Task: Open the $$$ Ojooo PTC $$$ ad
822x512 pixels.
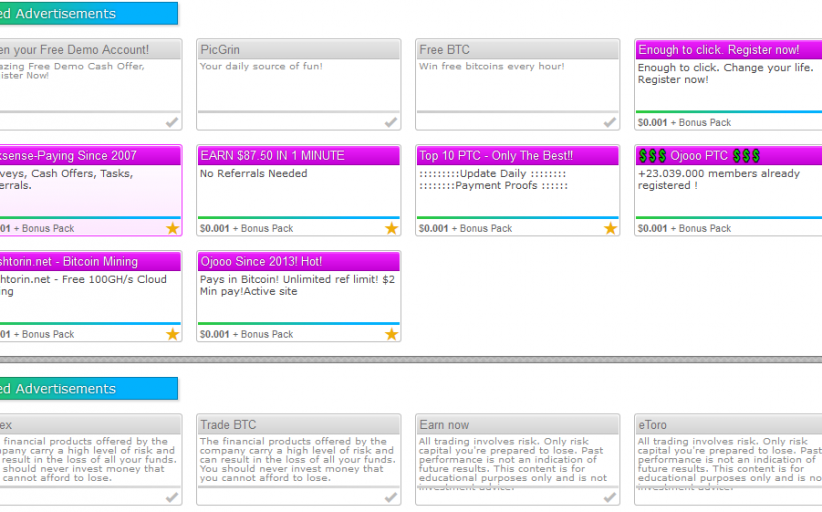Action: [699, 156]
